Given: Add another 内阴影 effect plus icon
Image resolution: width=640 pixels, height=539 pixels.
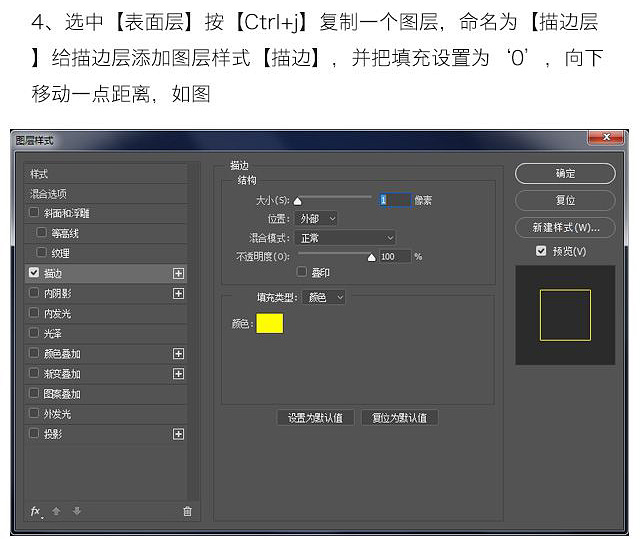Looking at the screenshot, I should [178, 293].
